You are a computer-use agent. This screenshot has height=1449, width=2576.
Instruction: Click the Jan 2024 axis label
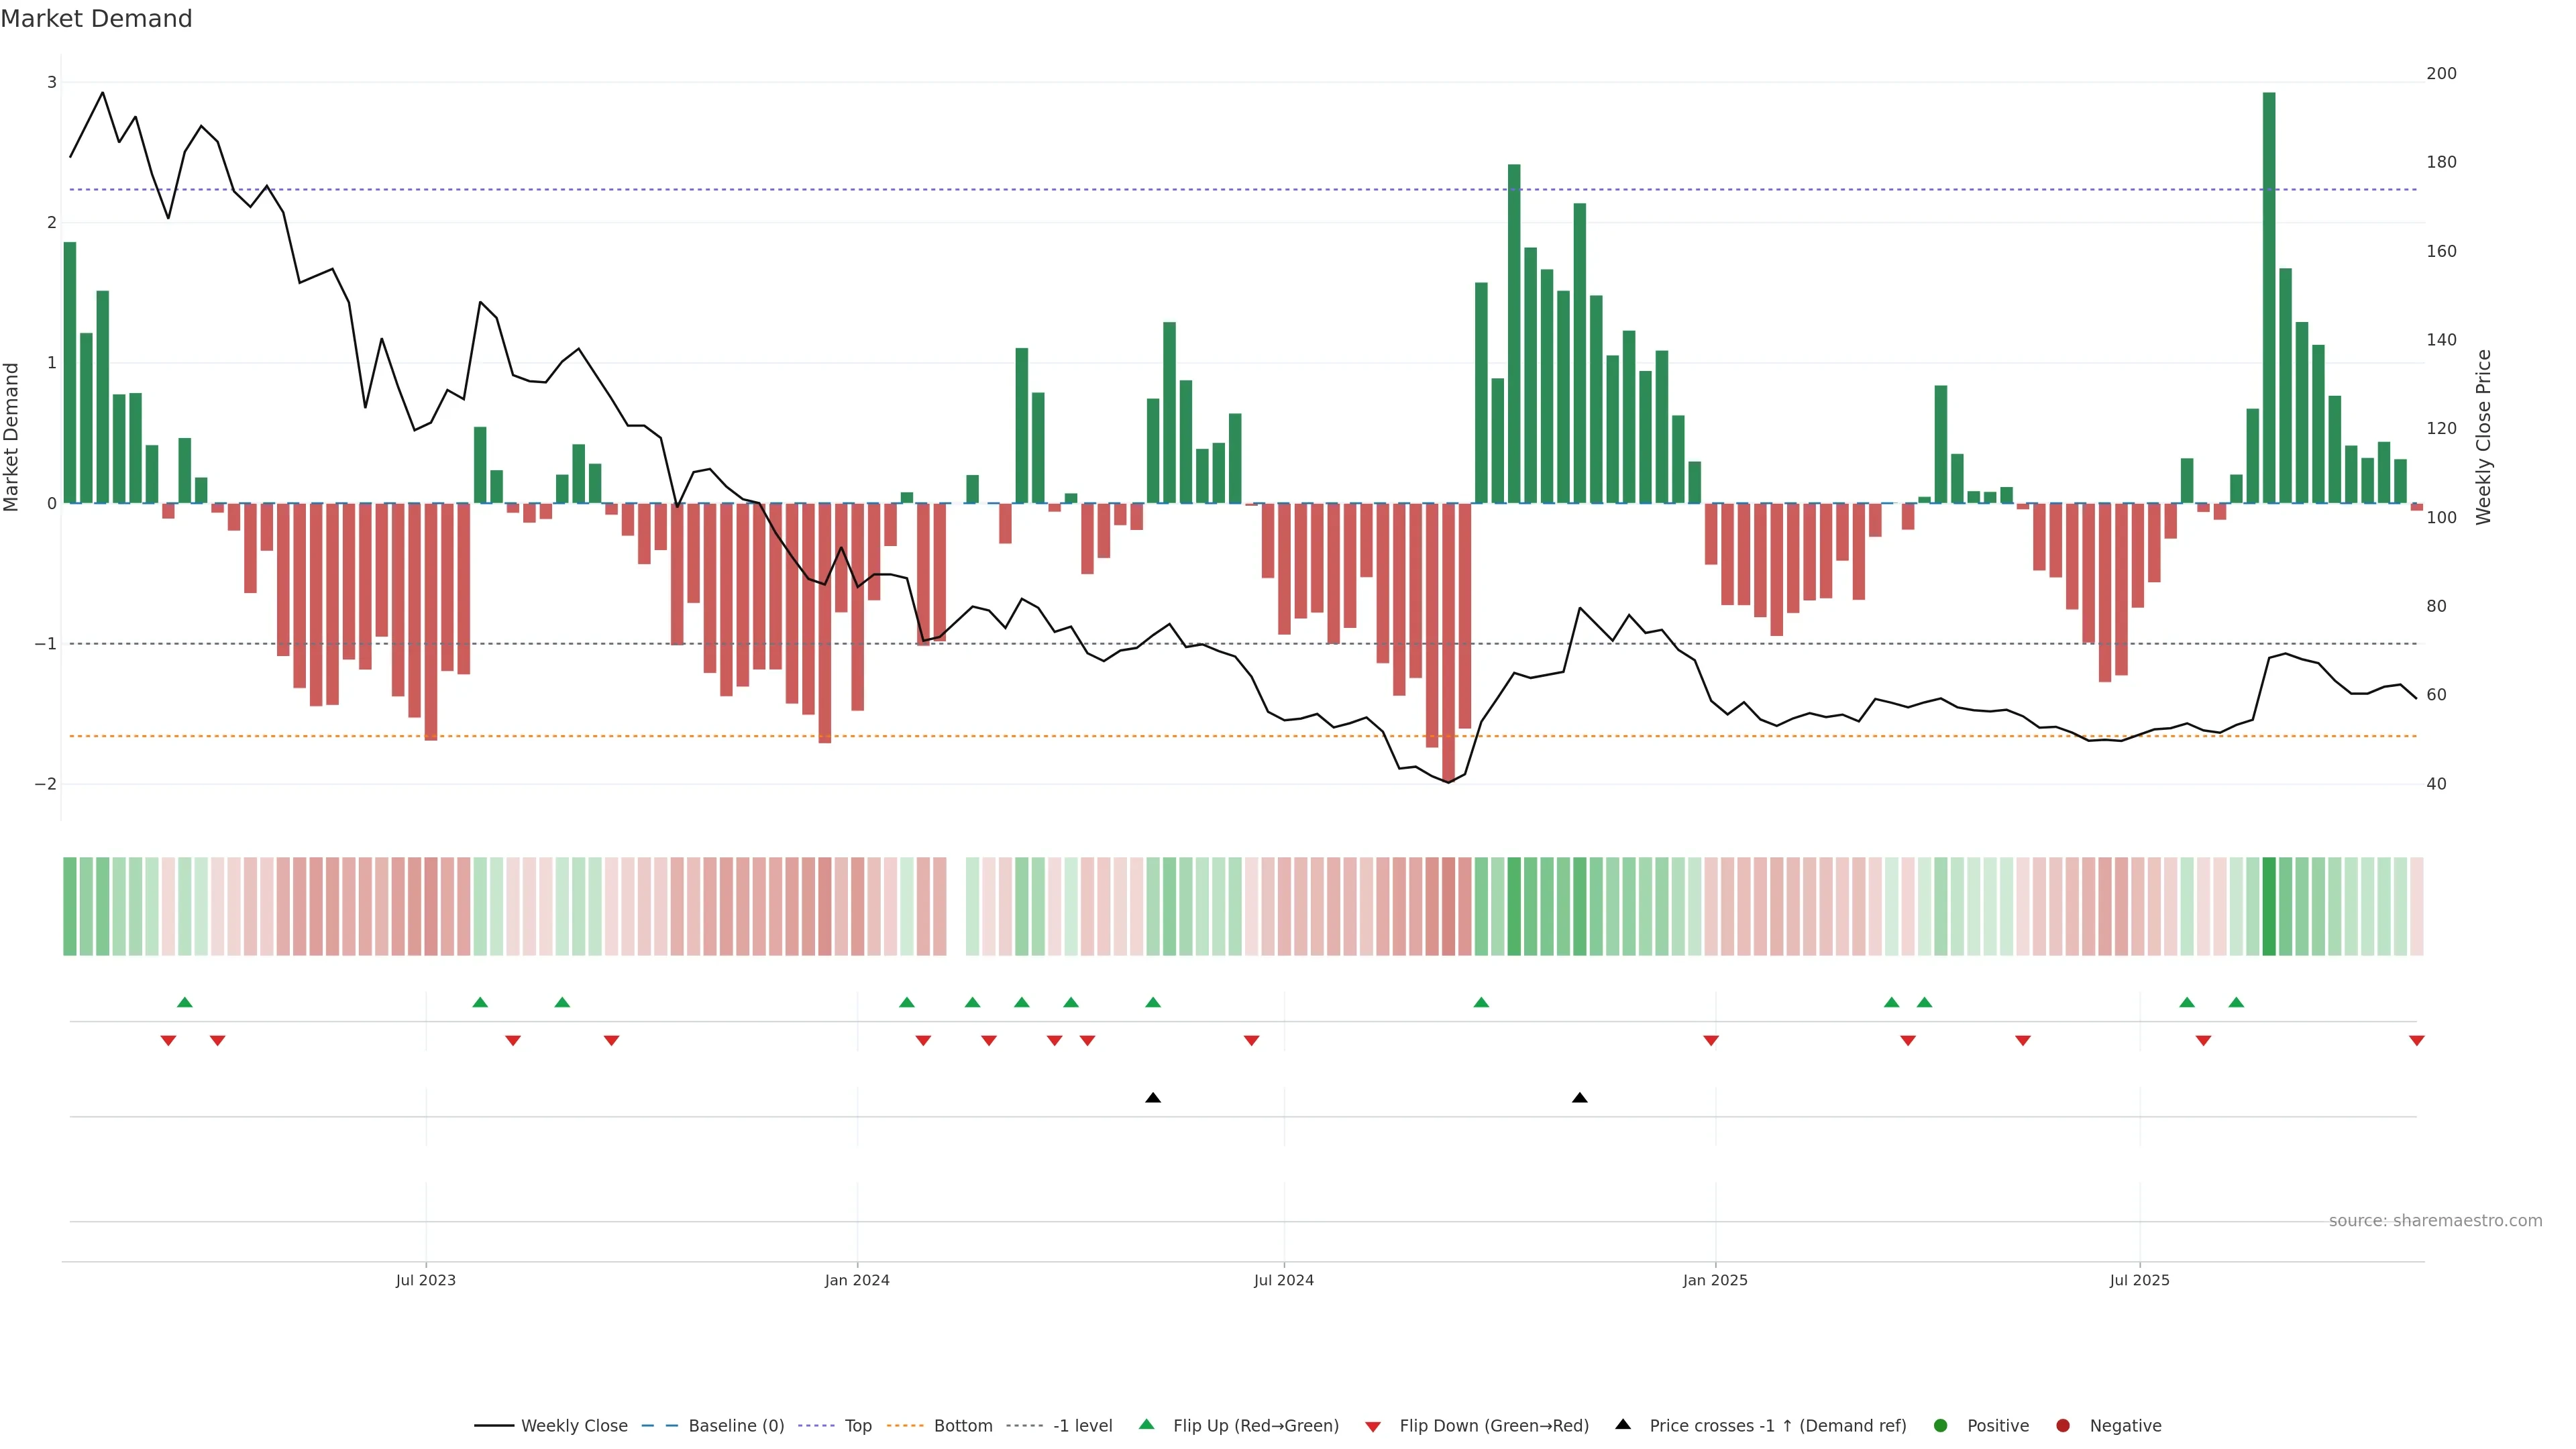click(857, 1280)
